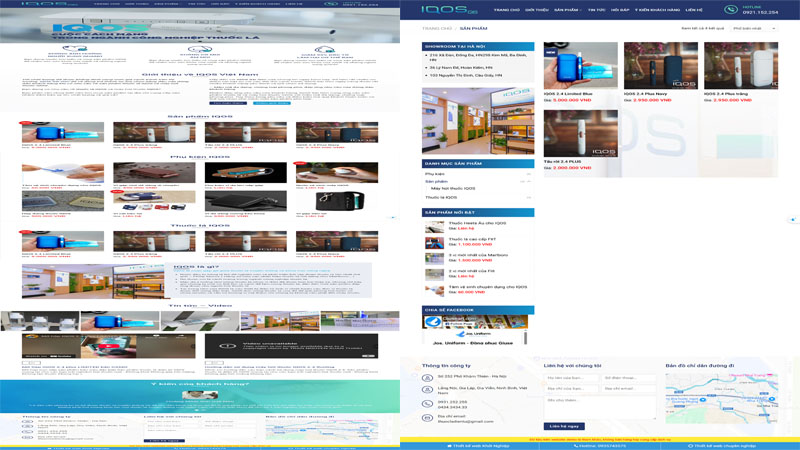
Task: Click the blue device thumbnail in homepage Tin tức – Video strip
Action: (120, 321)
